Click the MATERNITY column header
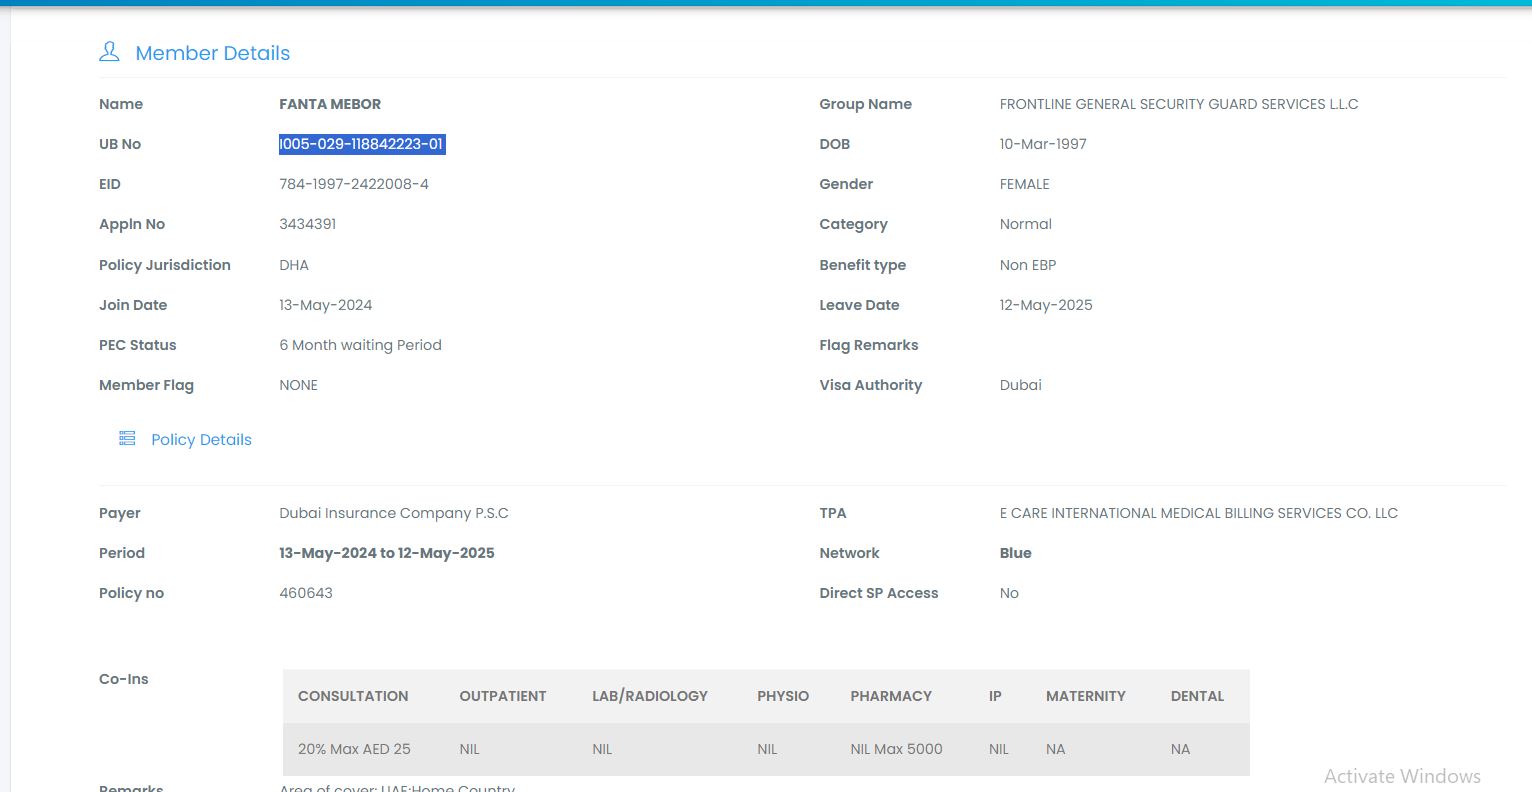Image resolution: width=1532 pixels, height=792 pixels. tap(1085, 696)
